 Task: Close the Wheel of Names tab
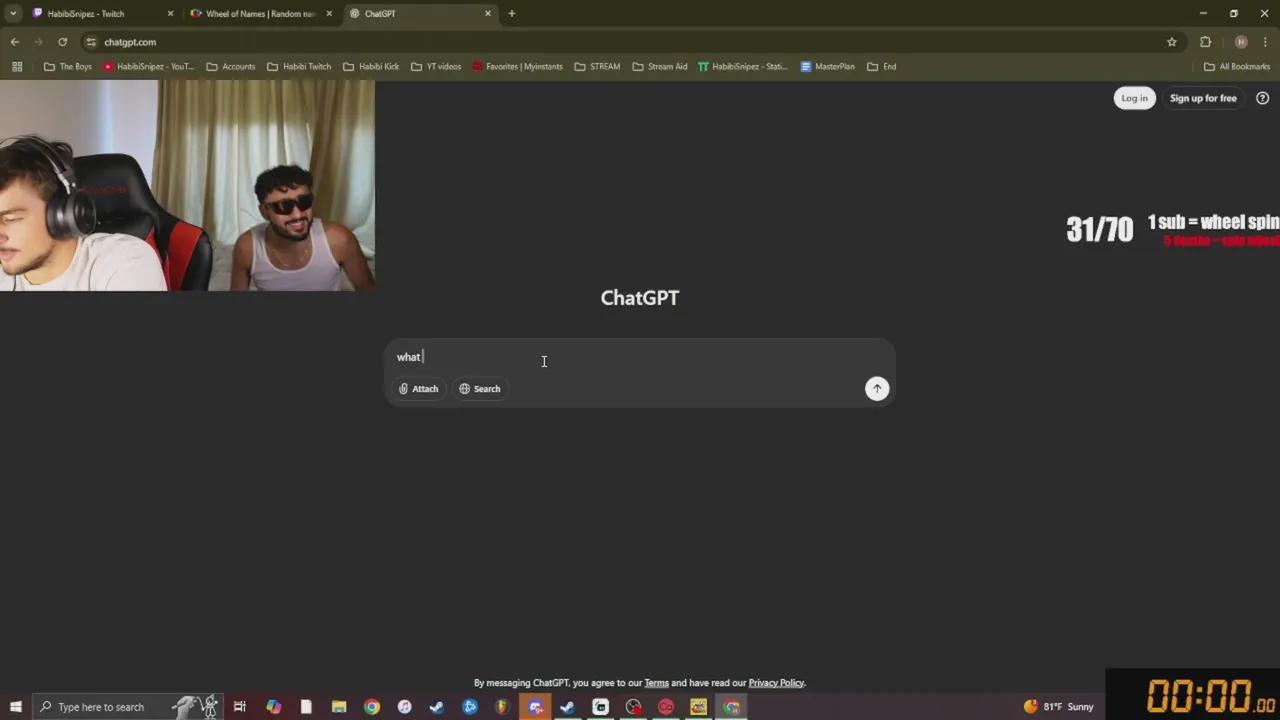click(x=329, y=14)
